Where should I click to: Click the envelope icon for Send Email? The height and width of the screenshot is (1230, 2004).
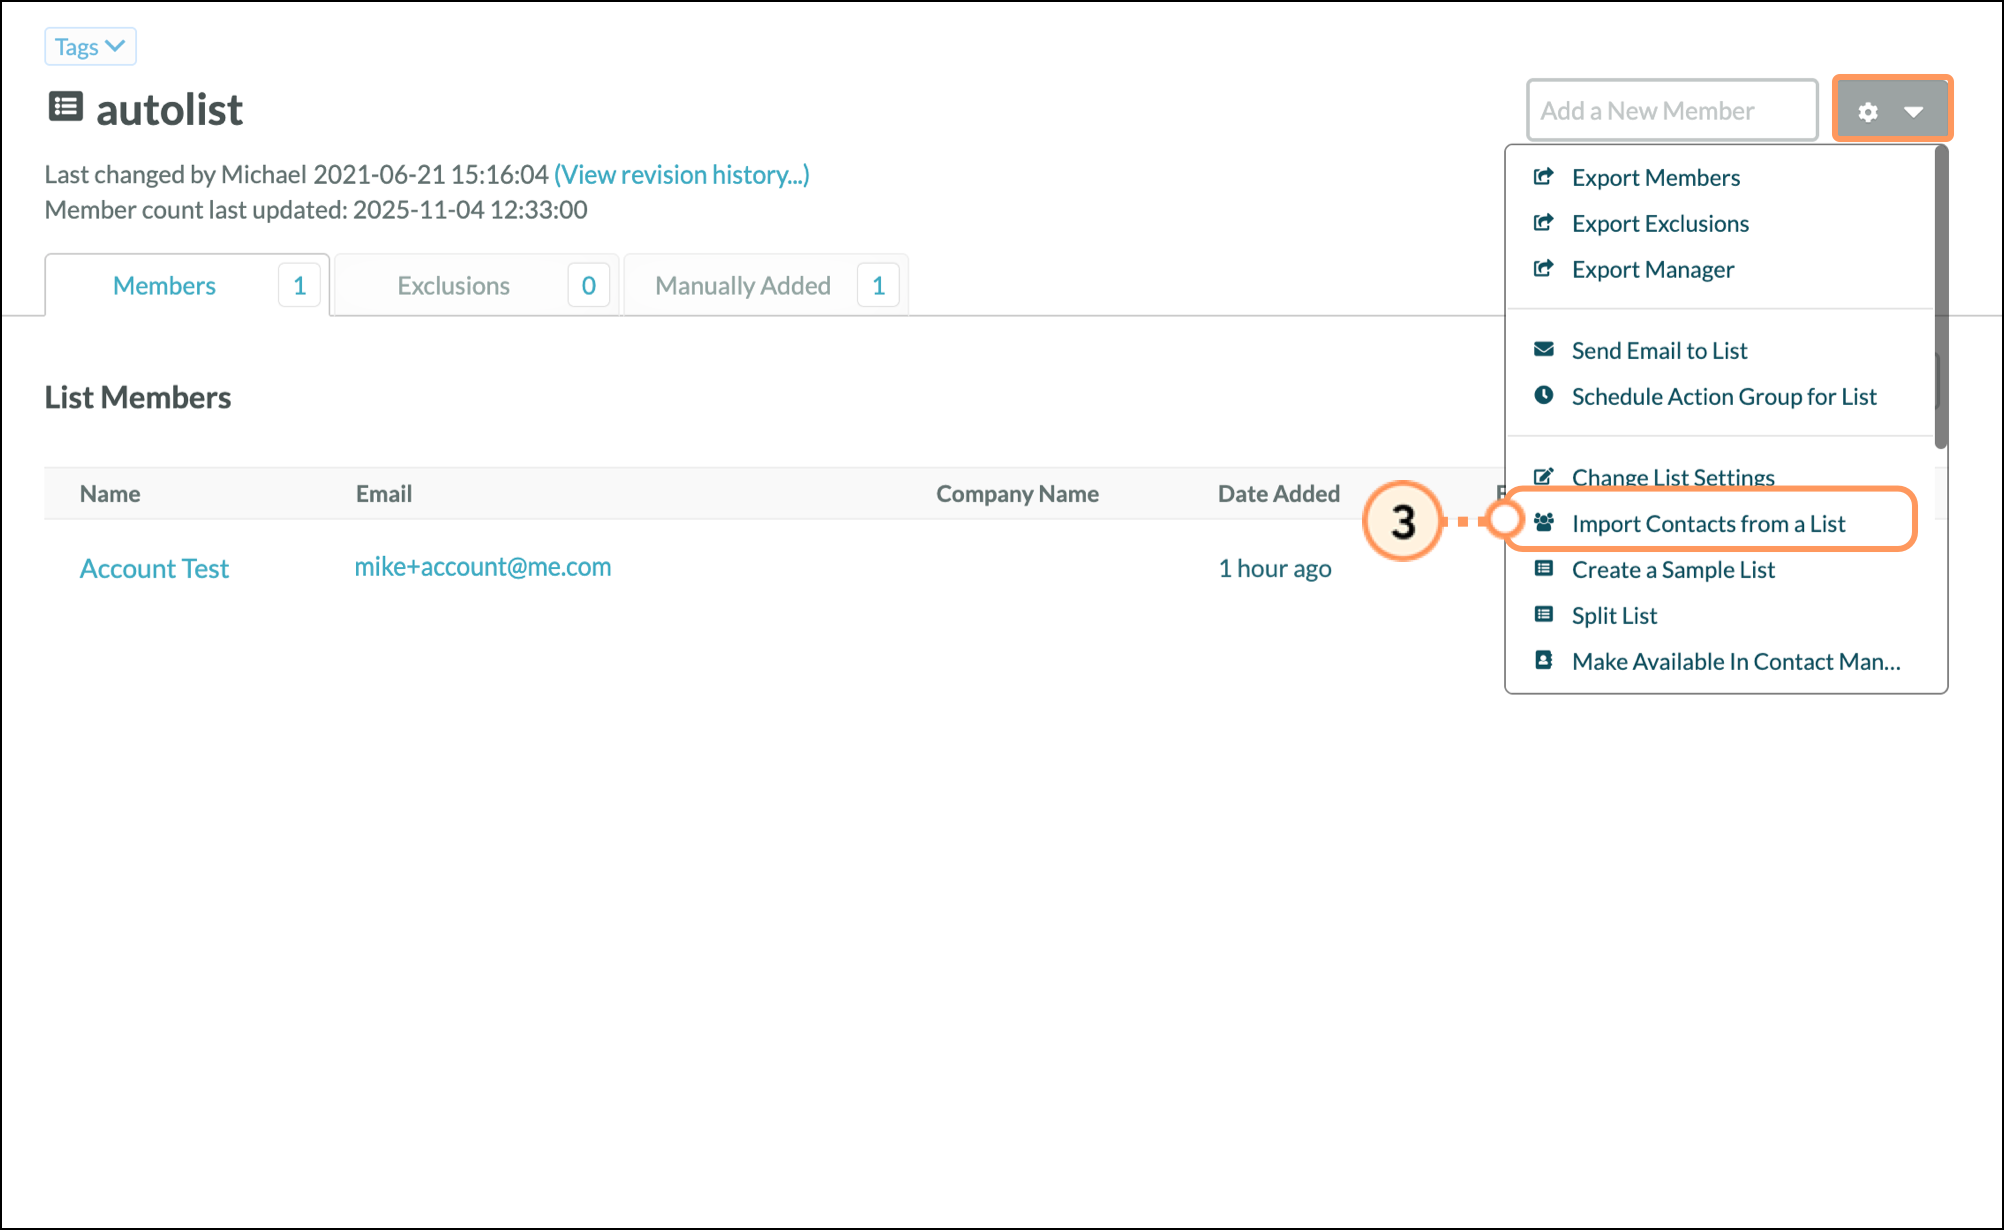point(1543,350)
